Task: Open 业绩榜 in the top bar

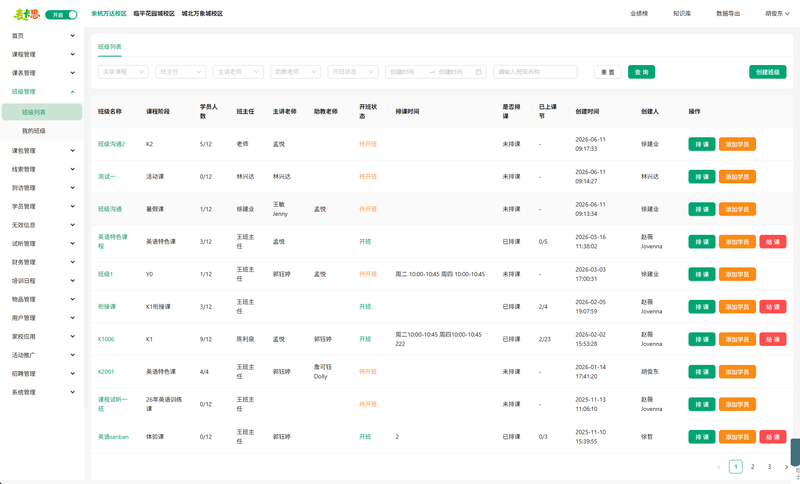Action: [x=639, y=14]
